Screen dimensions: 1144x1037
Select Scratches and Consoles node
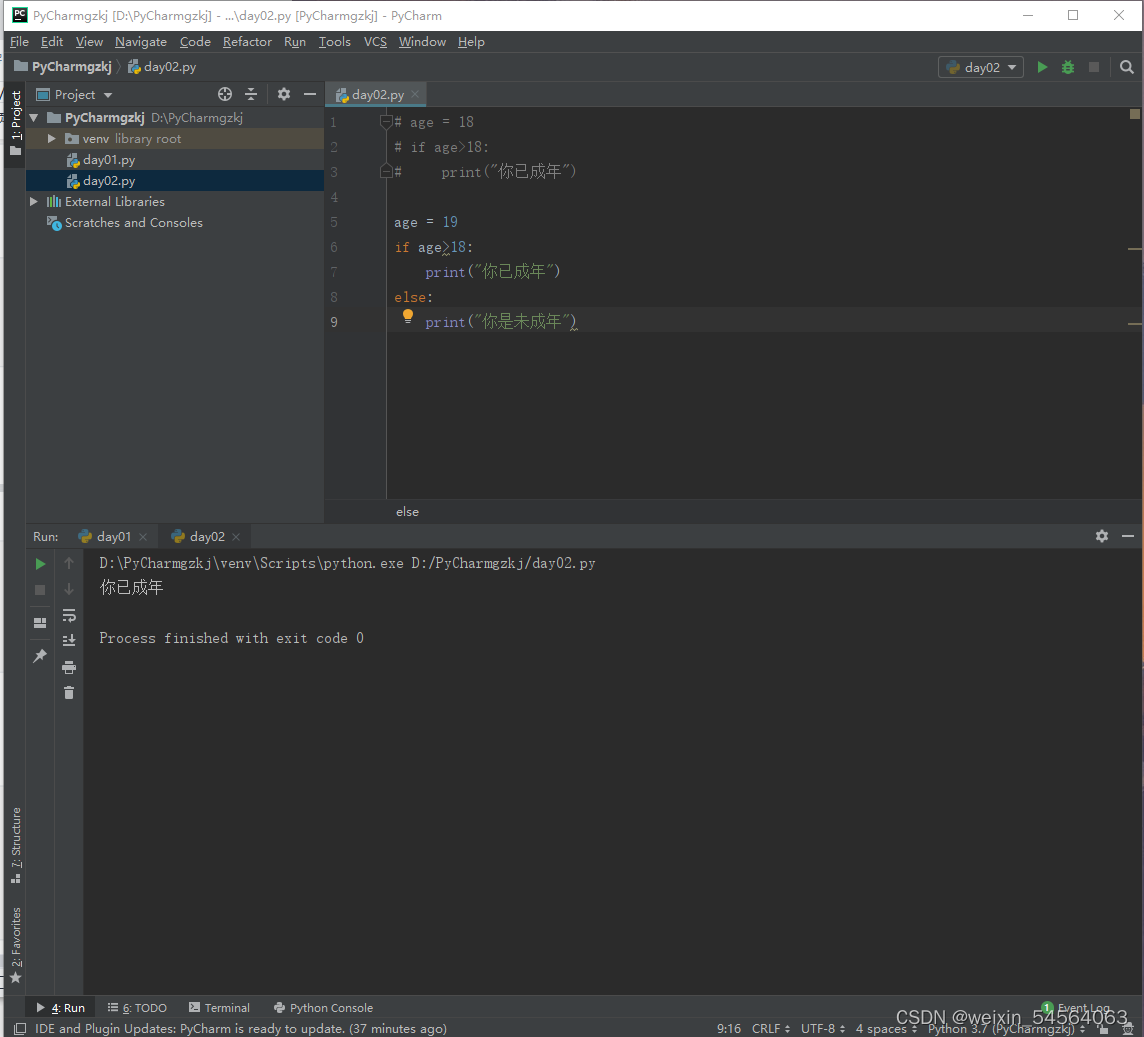134,223
